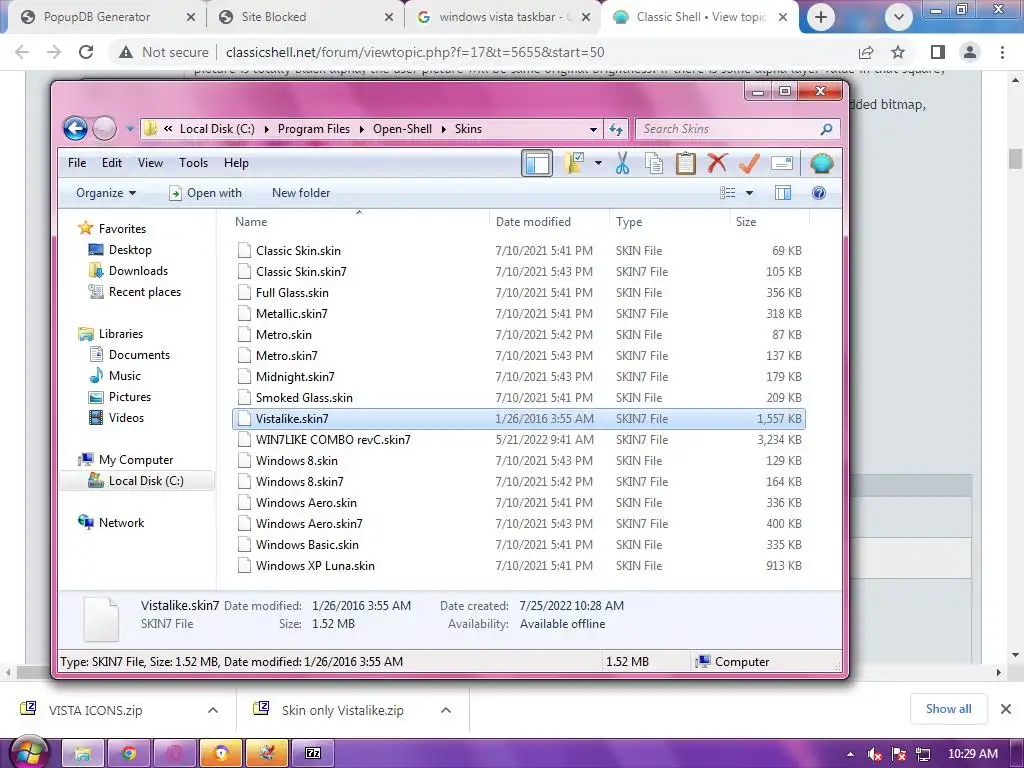Open the Tools menu
Viewport: 1024px width, 768px height.
point(193,163)
